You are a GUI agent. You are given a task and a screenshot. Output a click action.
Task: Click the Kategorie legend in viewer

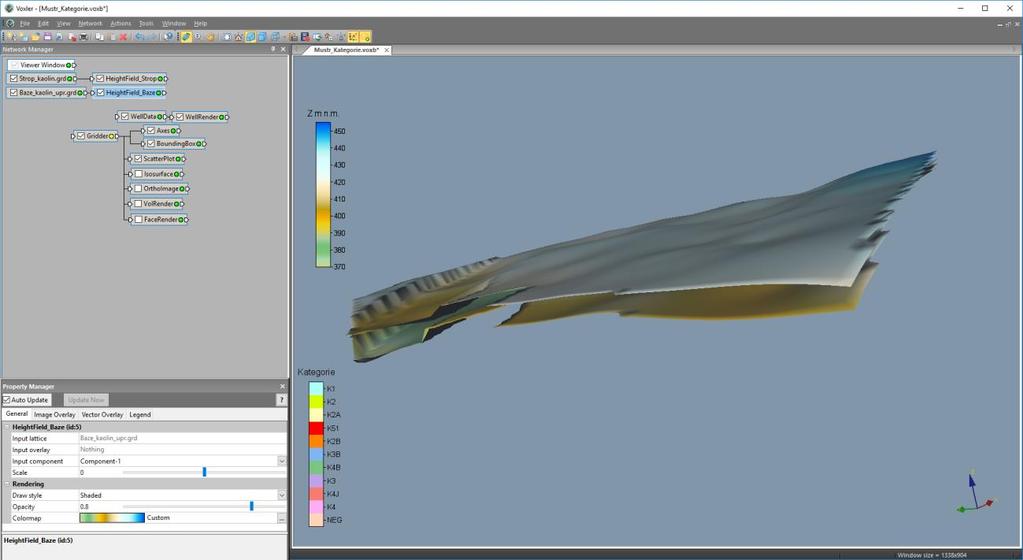(x=319, y=447)
